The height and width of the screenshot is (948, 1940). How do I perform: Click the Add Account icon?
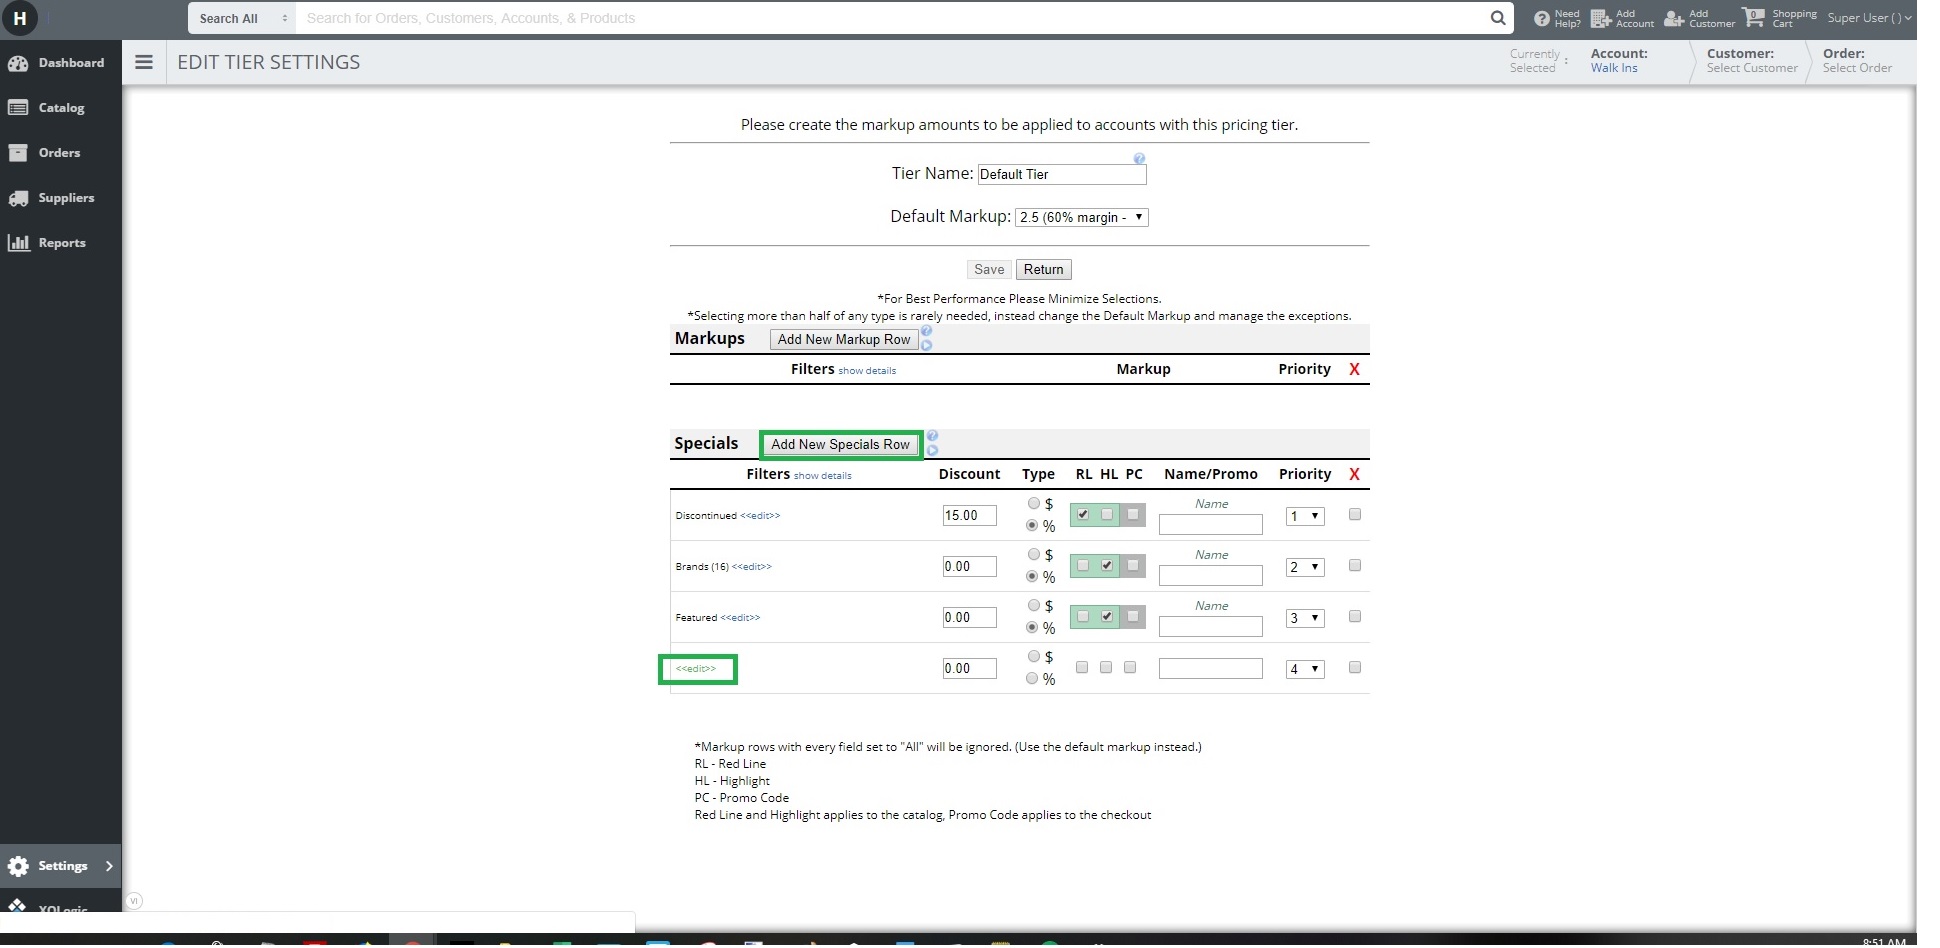tap(1600, 18)
